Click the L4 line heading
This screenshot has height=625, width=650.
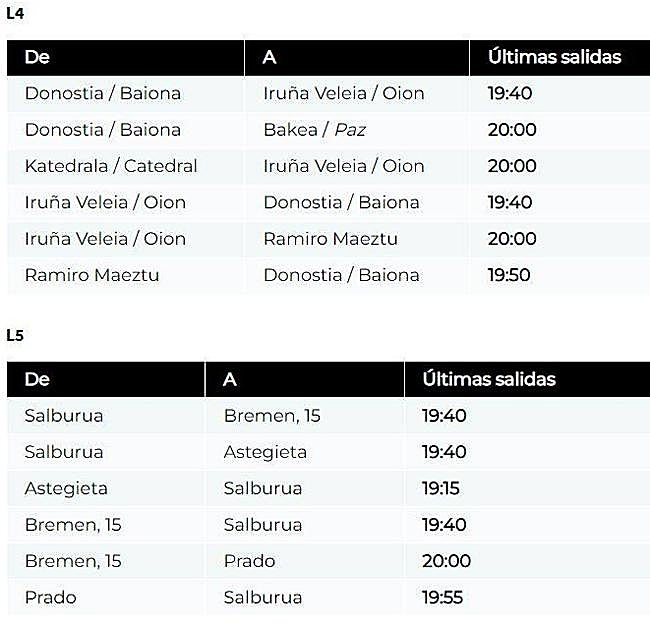(x=15, y=14)
